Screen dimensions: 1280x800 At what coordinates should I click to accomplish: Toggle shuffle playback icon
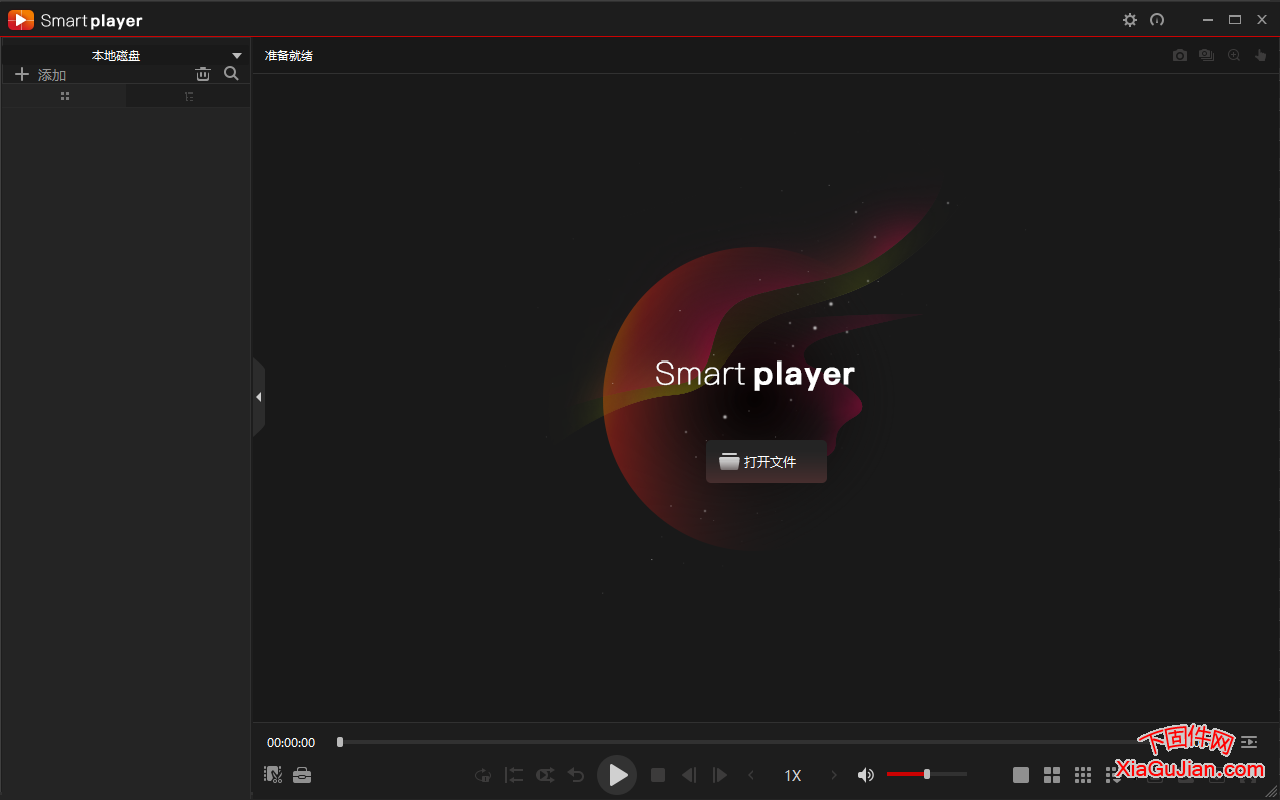tap(545, 775)
